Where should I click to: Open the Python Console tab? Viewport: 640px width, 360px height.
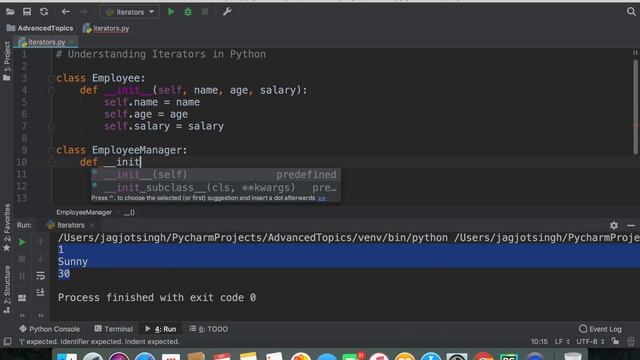tap(49, 329)
